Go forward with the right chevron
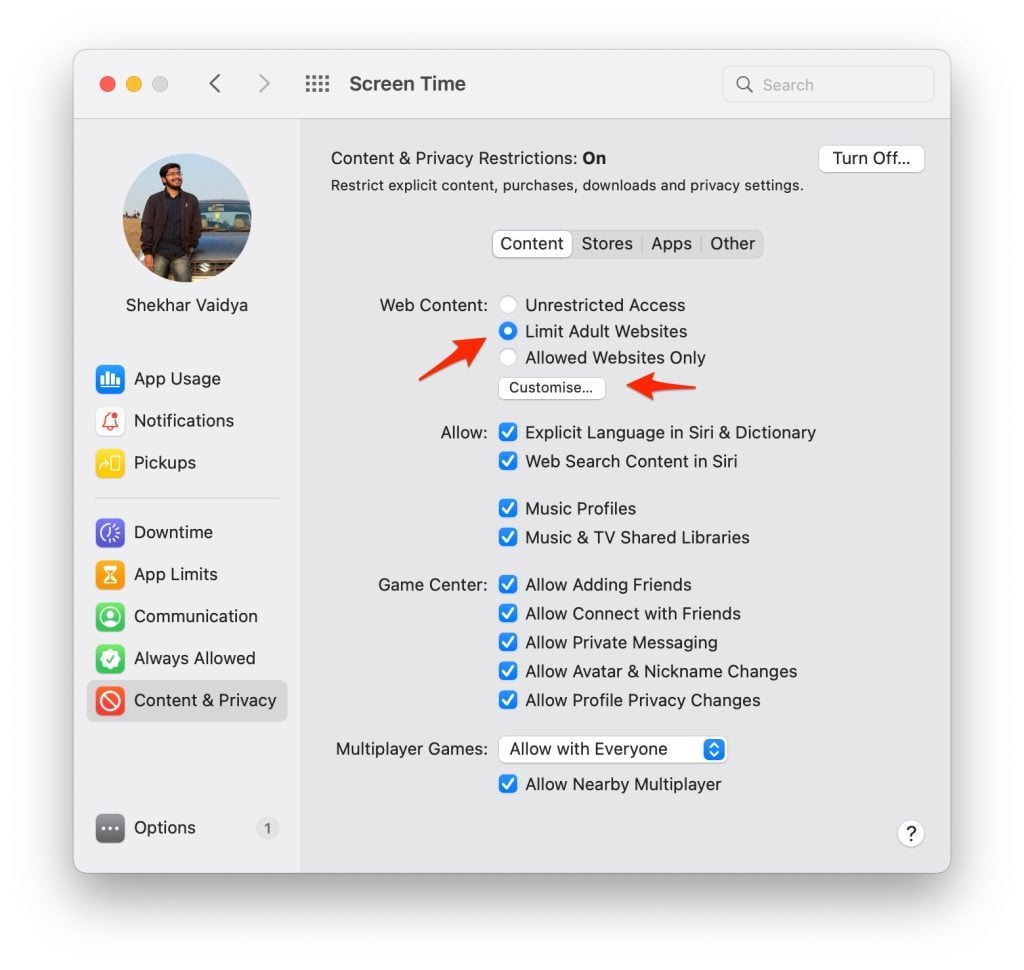The height and width of the screenshot is (970, 1024). (264, 84)
